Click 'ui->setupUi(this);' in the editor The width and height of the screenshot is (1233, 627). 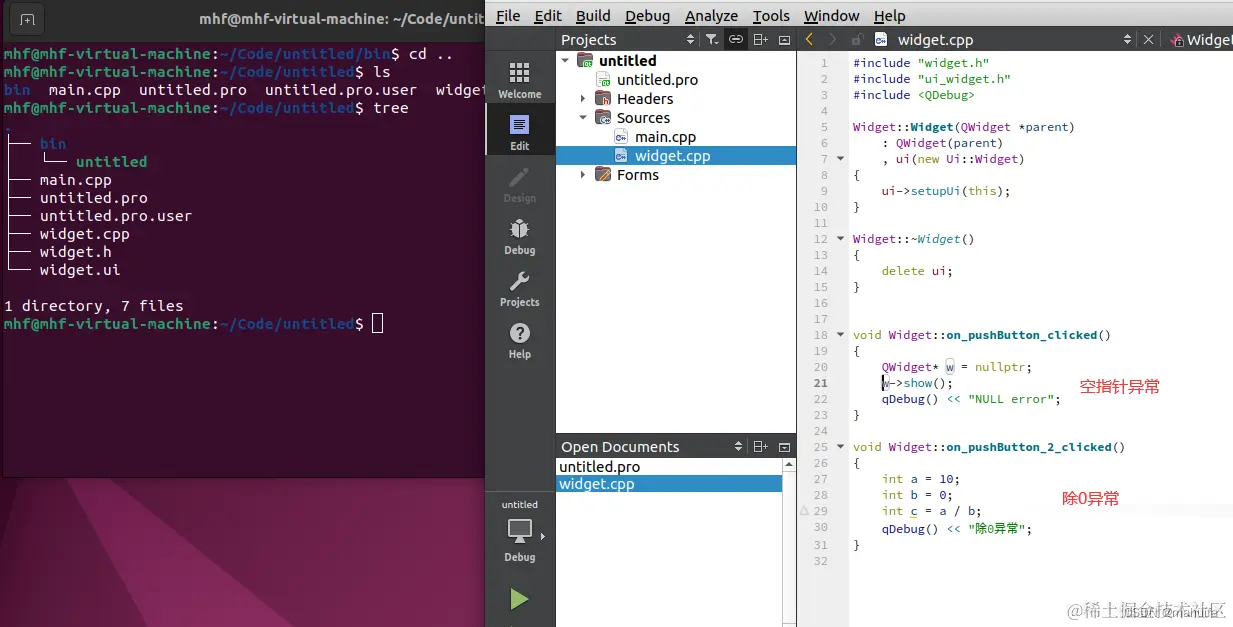(946, 191)
